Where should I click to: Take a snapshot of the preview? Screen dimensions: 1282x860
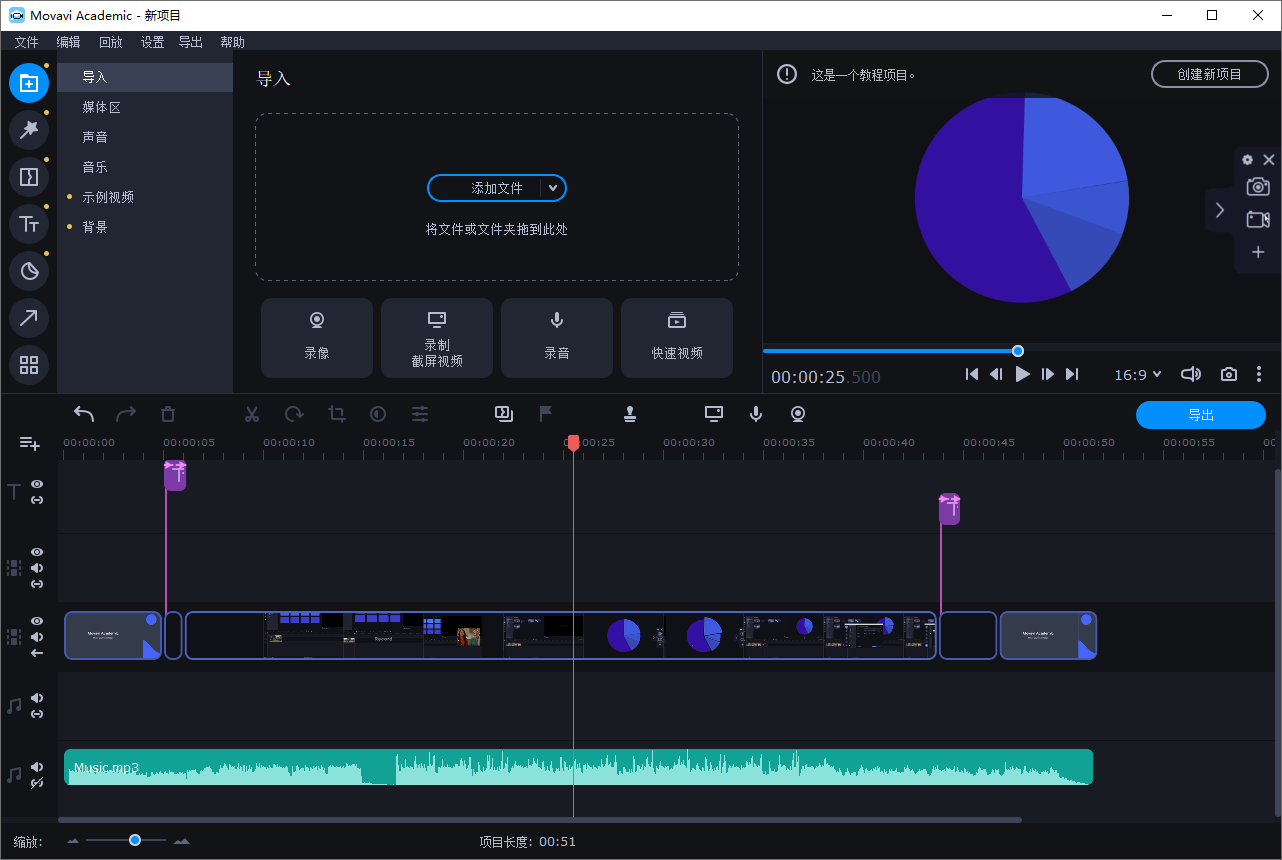pos(1229,374)
